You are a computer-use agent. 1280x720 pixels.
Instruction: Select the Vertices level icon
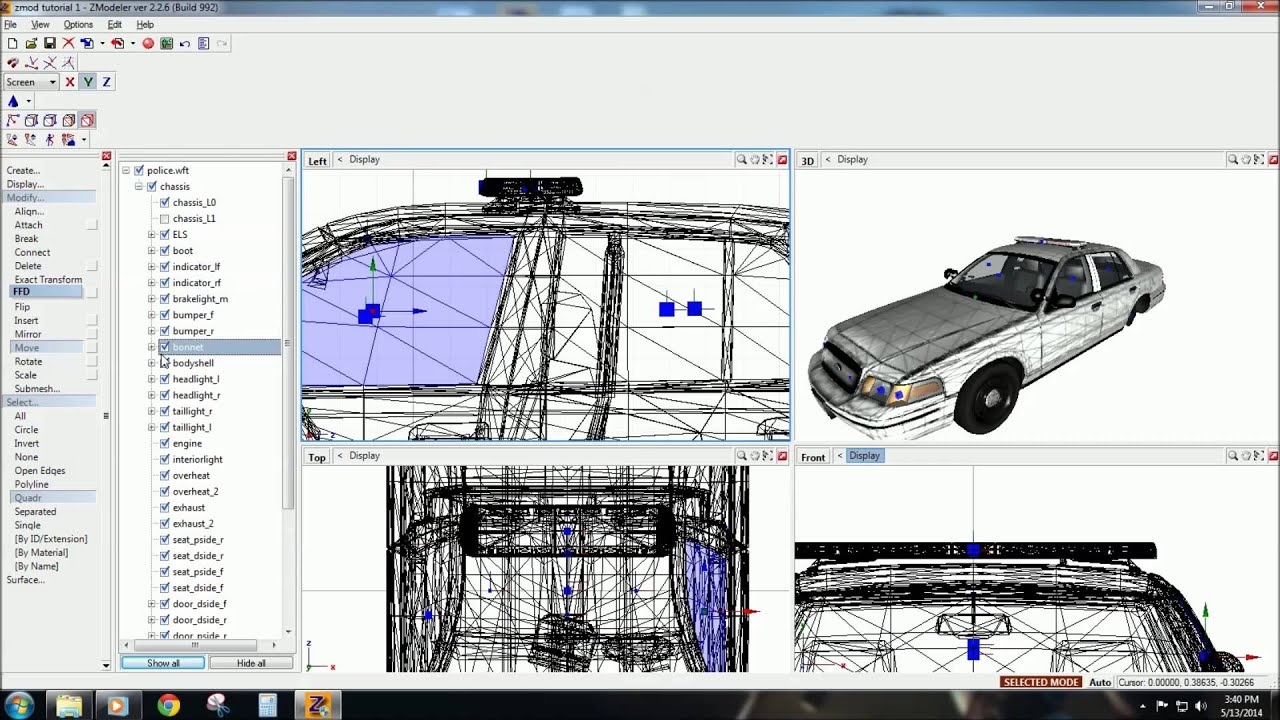[12, 120]
